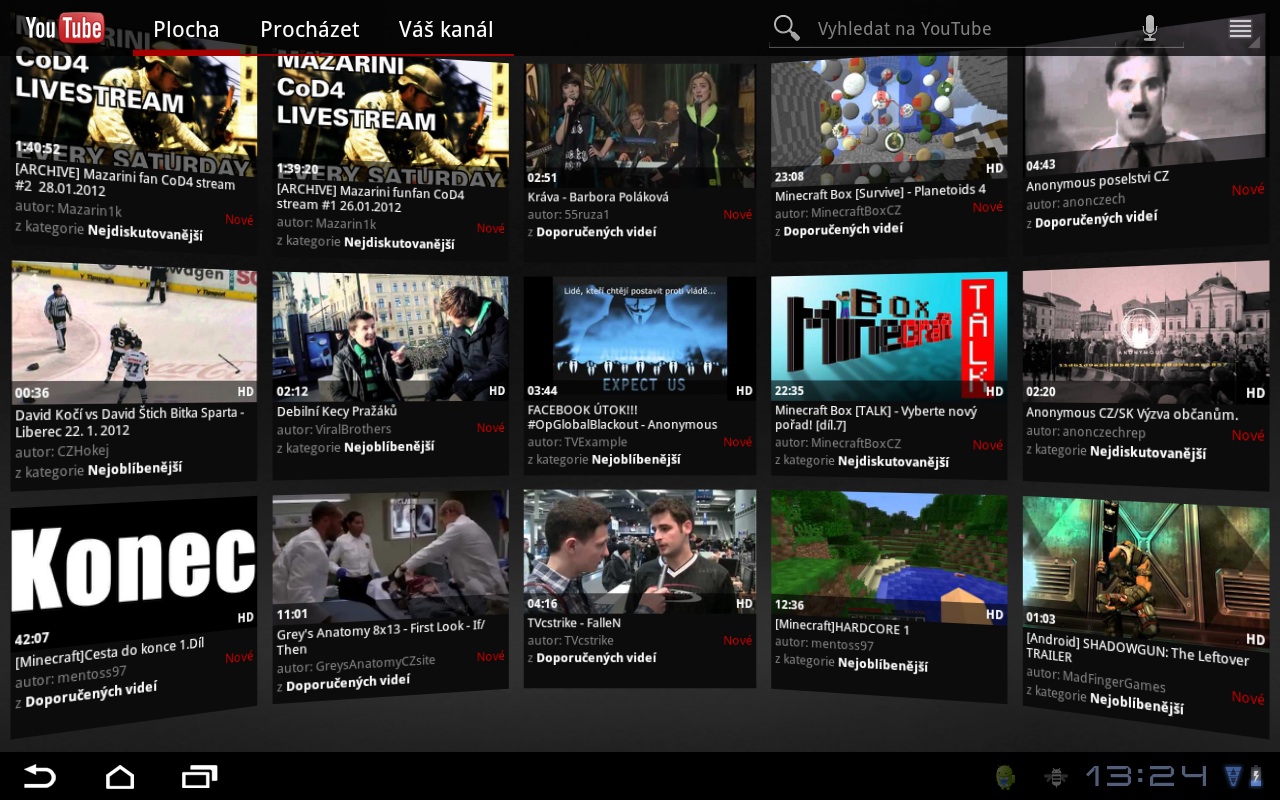Viewport: 1280px width, 800px height.
Task: Open Mazarini fan CoD4 stream #2 thumbnail
Action: (133, 108)
